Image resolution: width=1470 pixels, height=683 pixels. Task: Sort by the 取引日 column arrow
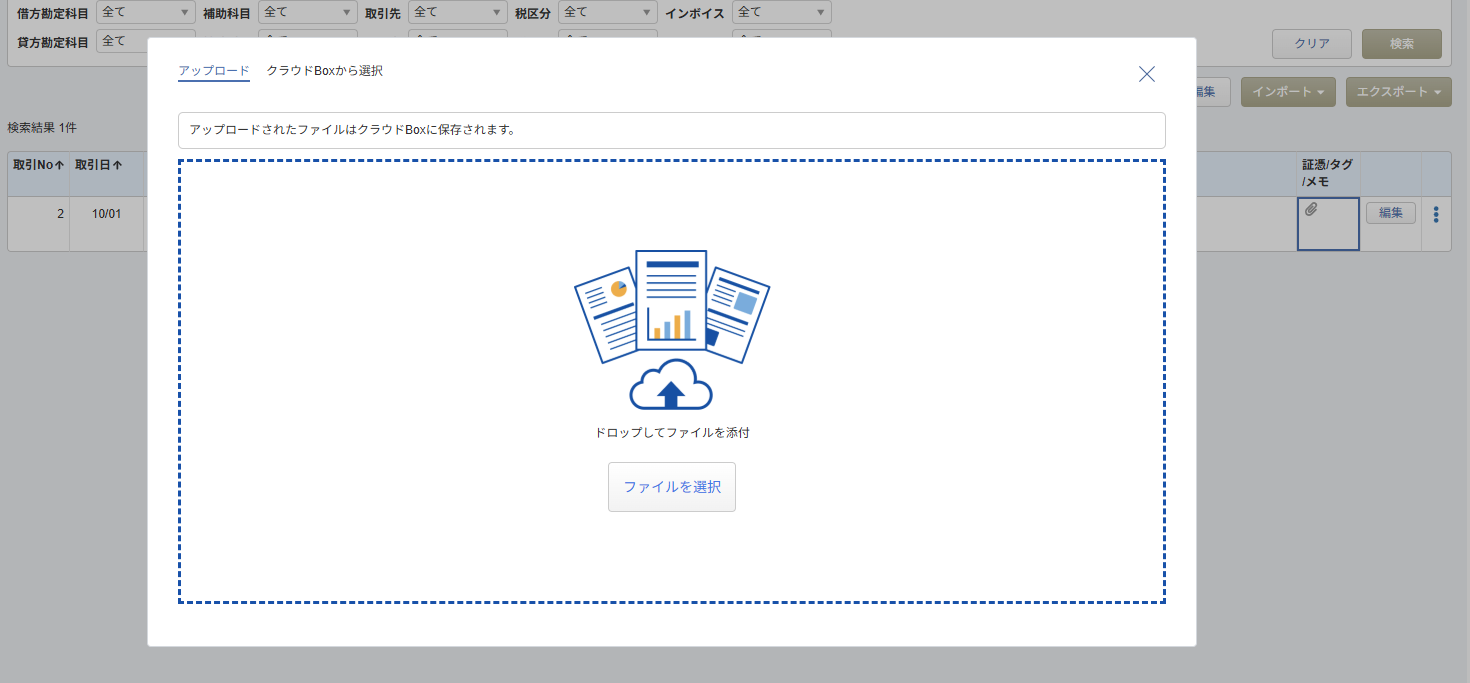click(118, 165)
